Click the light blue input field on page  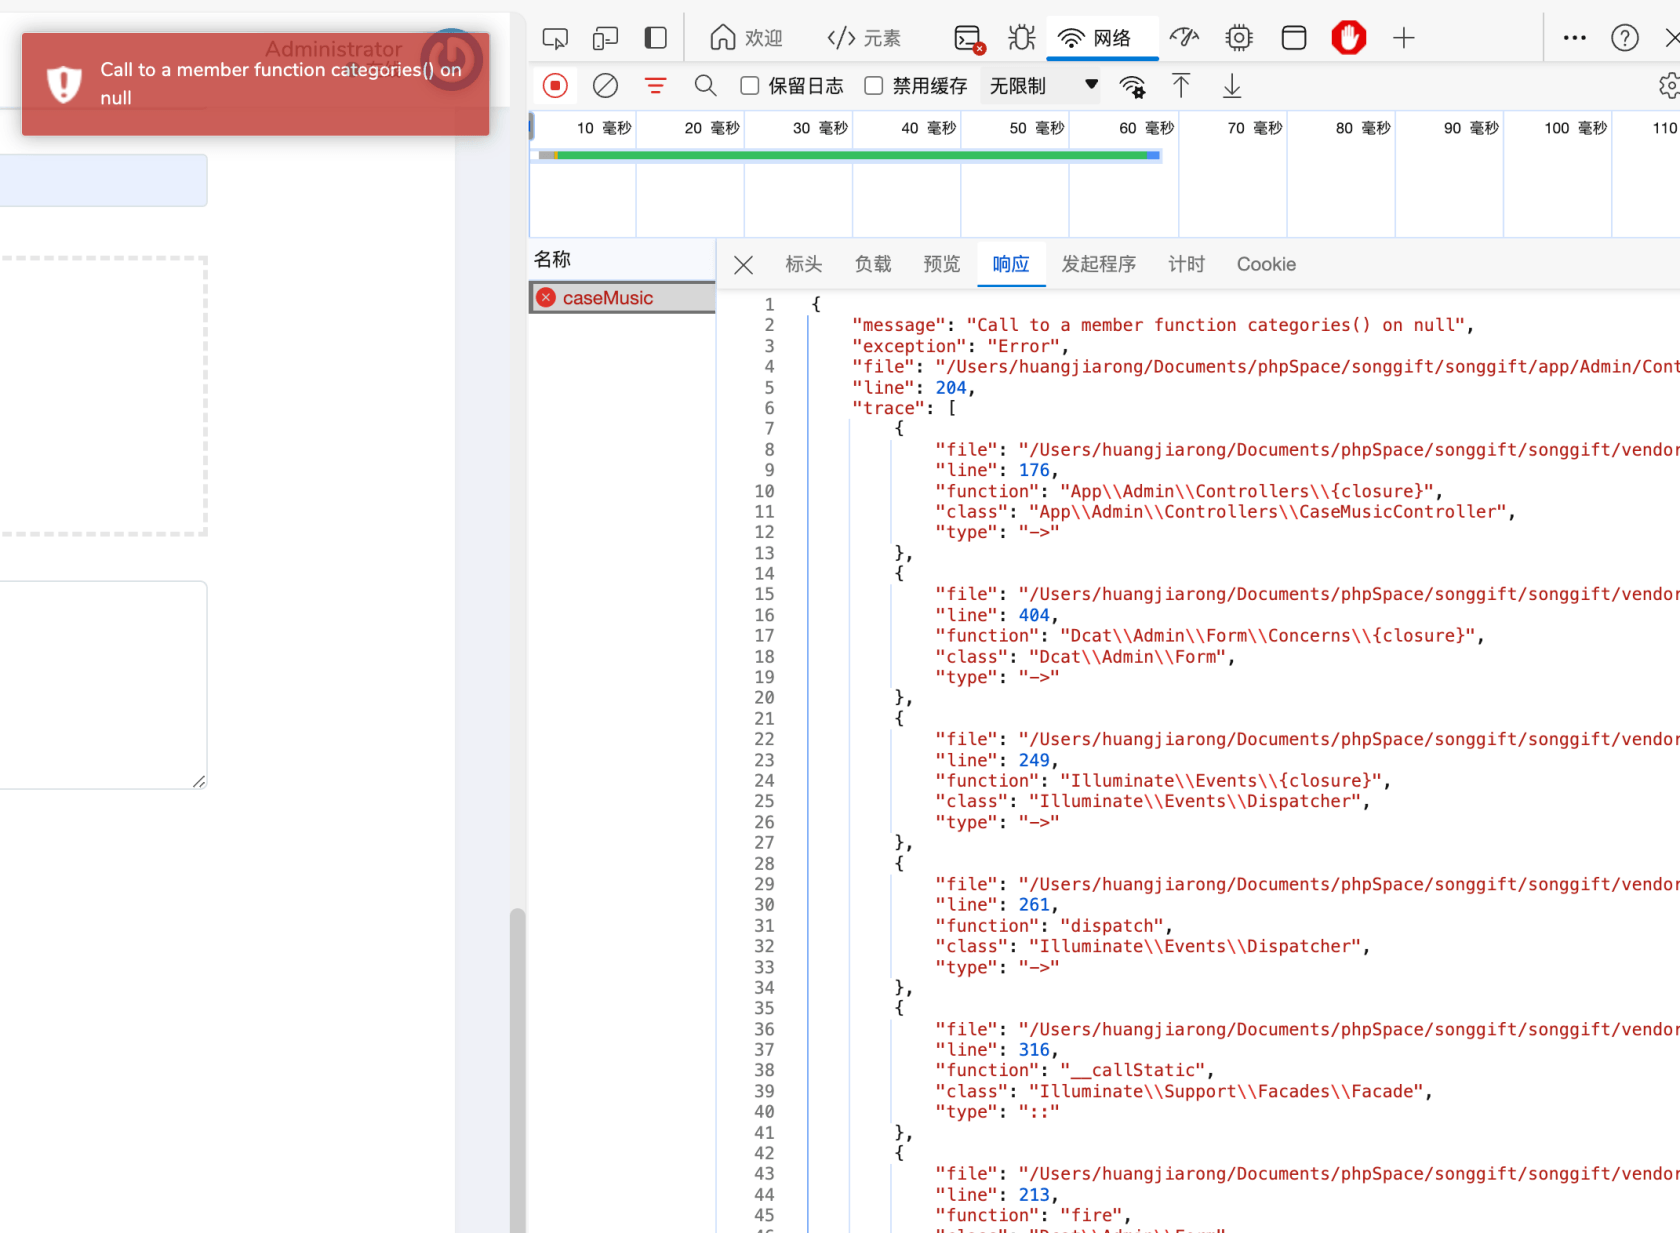click(x=103, y=180)
